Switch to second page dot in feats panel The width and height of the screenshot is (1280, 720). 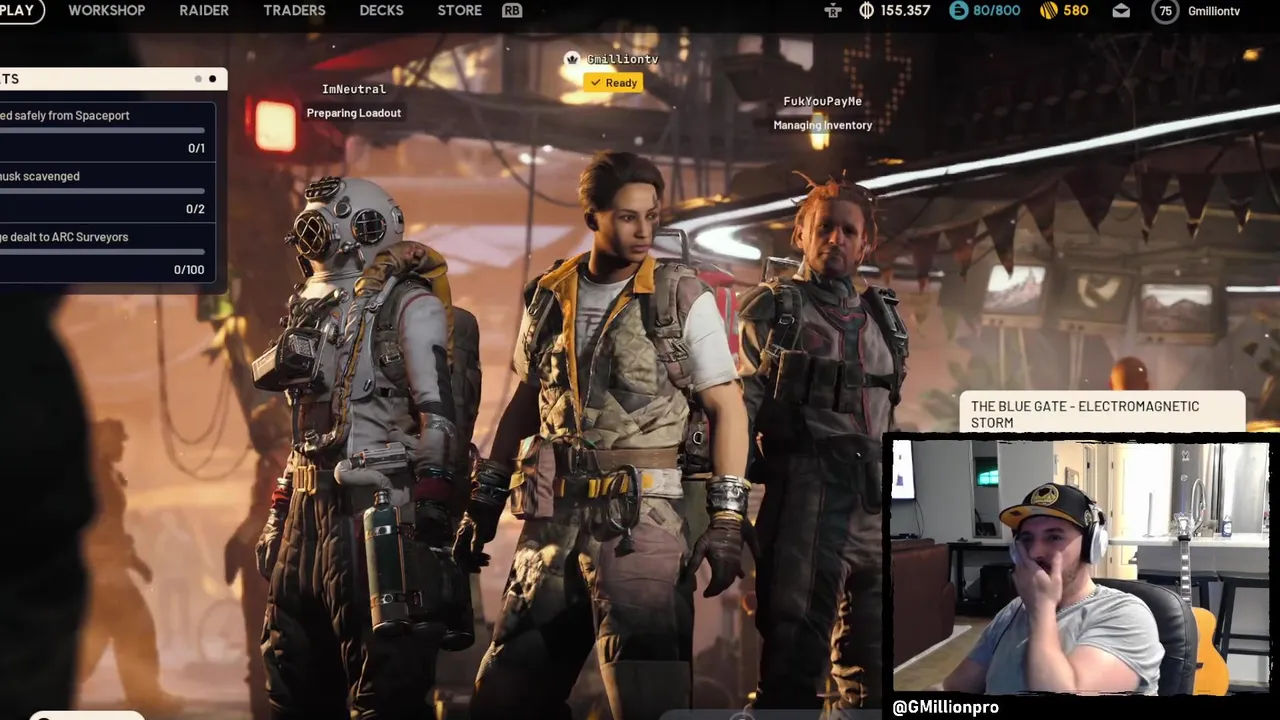pos(212,79)
